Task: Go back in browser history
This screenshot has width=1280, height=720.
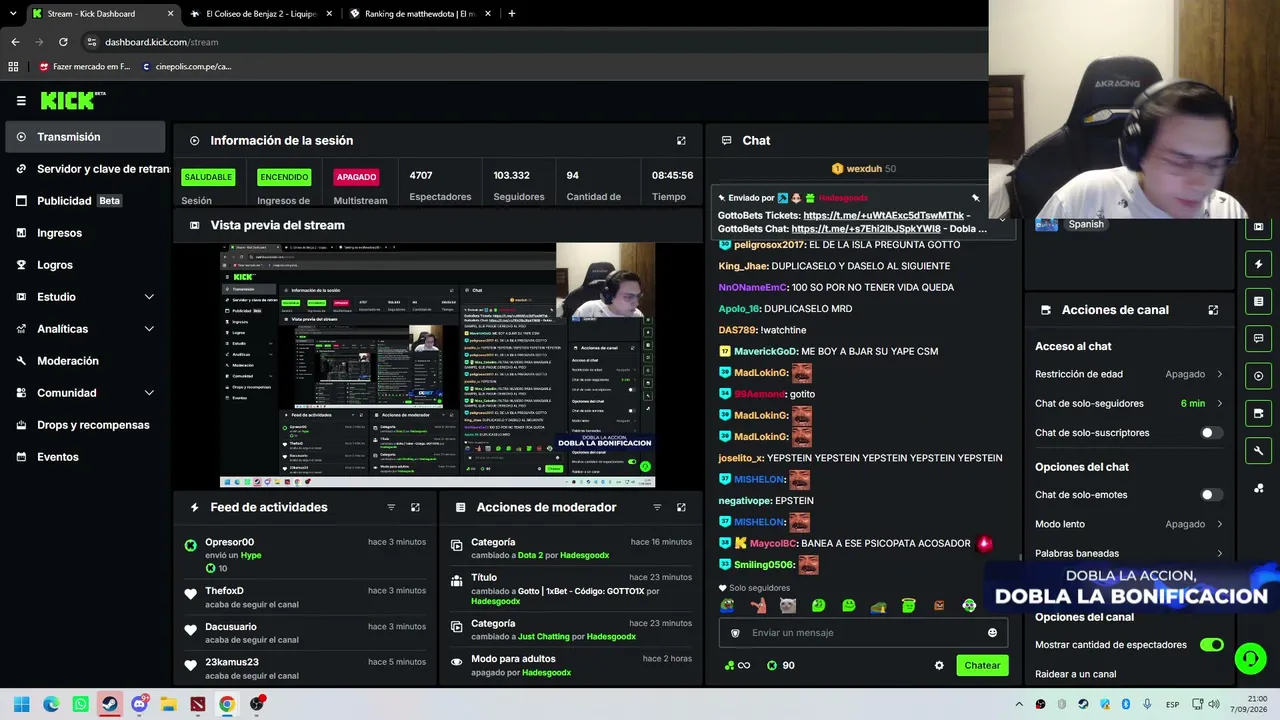Action: click(x=15, y=42)
